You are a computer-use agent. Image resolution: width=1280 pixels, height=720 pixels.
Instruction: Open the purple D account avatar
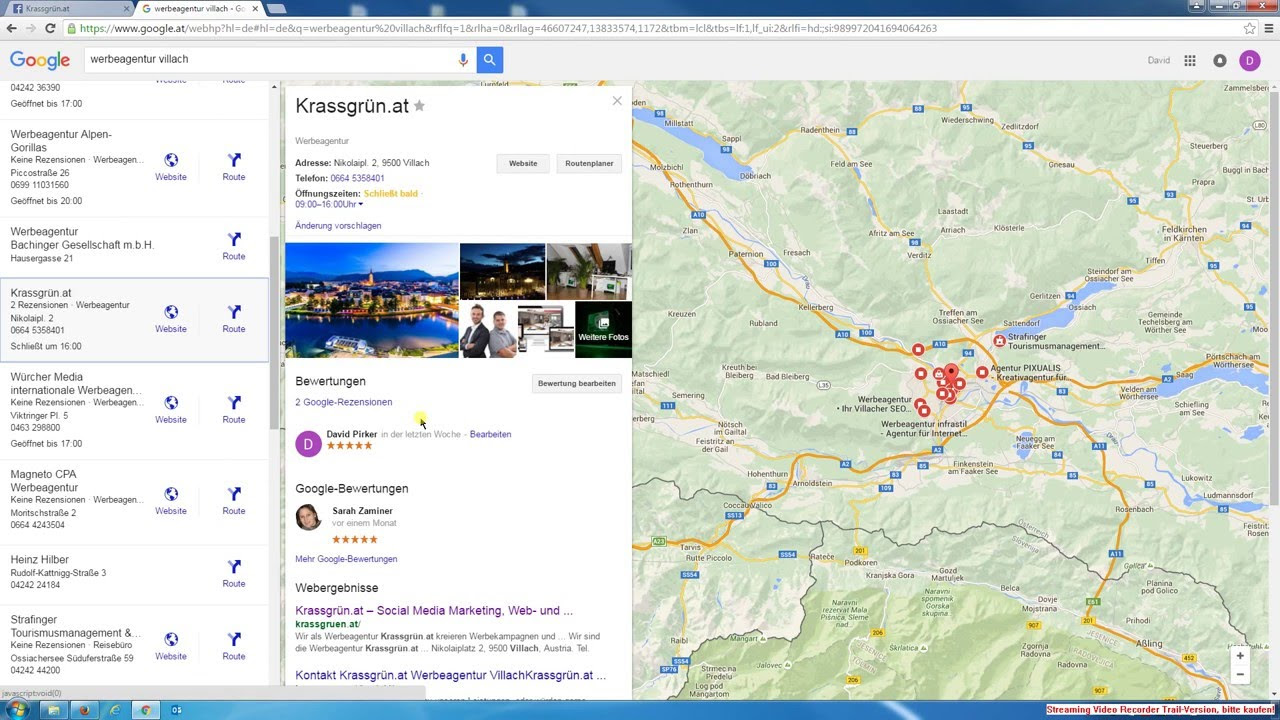tap(1250, 61)
